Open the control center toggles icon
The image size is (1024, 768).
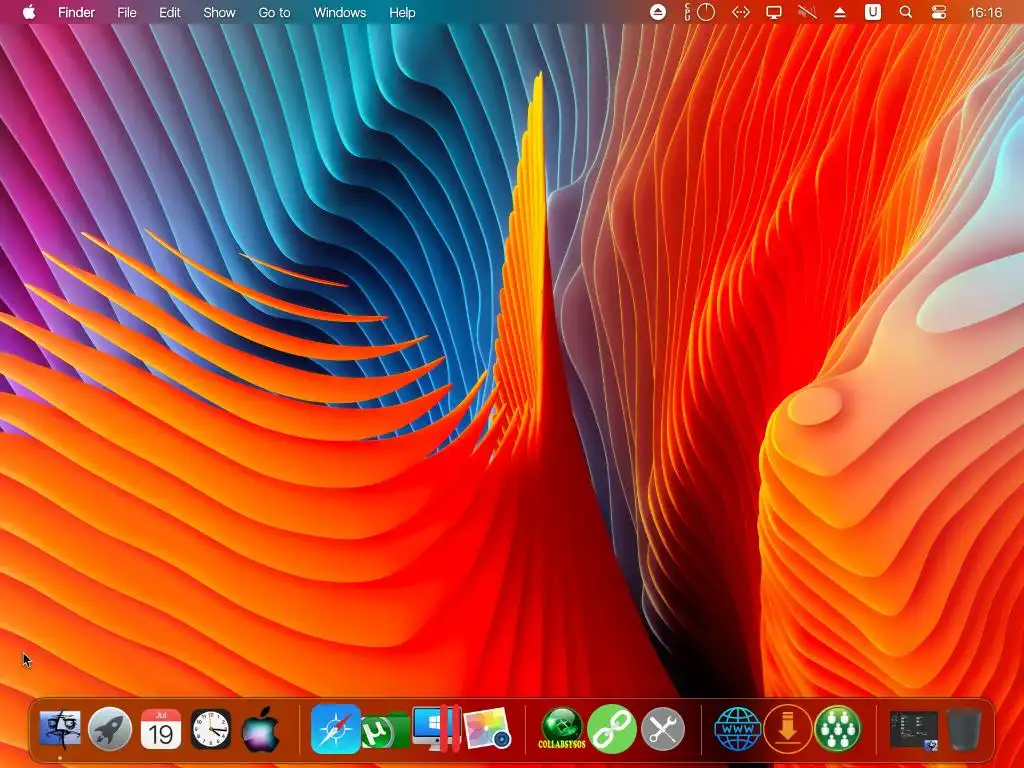tap(939, 12)
